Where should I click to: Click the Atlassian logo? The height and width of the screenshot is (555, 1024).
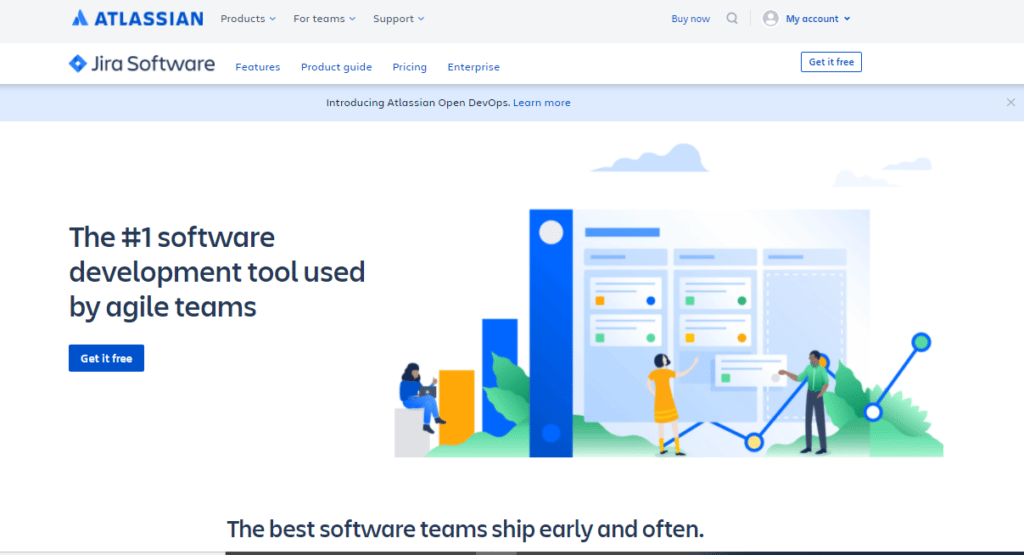point(137,18)
